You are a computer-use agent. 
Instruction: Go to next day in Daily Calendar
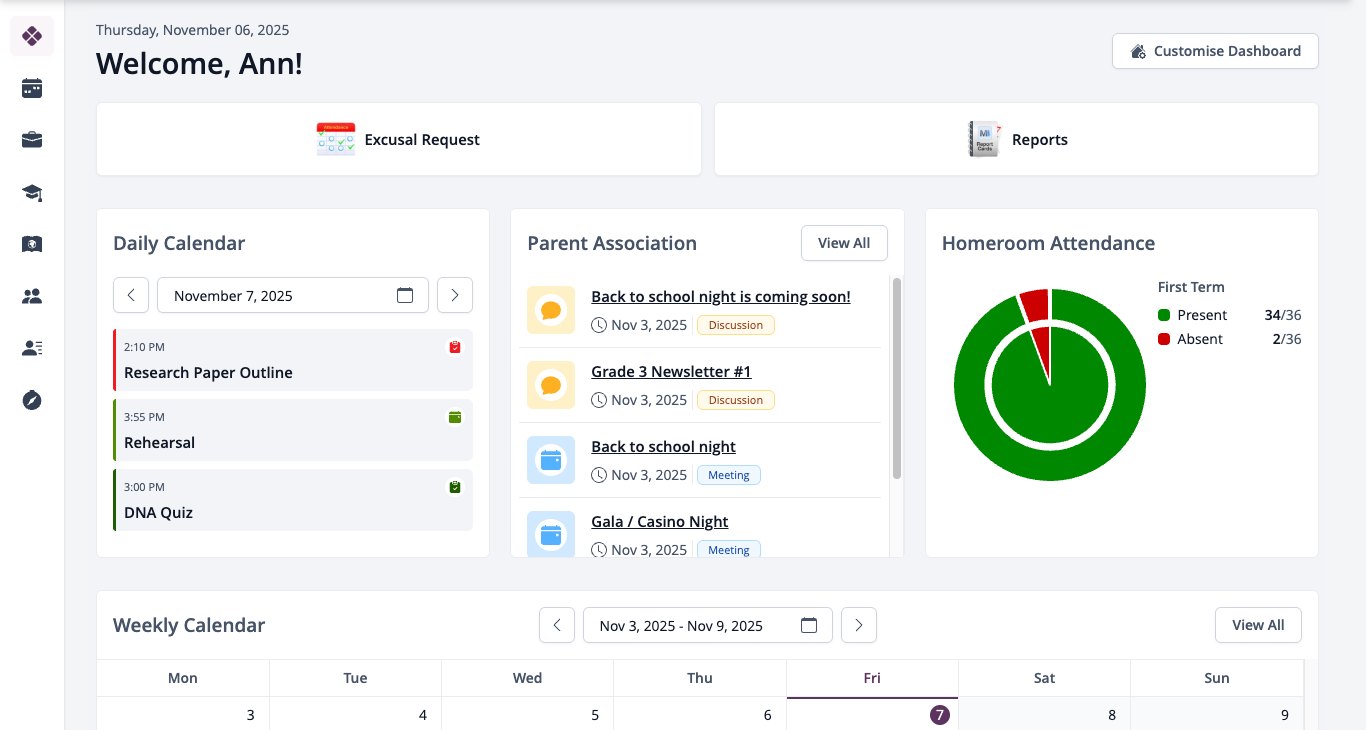(x=455, y=295)
